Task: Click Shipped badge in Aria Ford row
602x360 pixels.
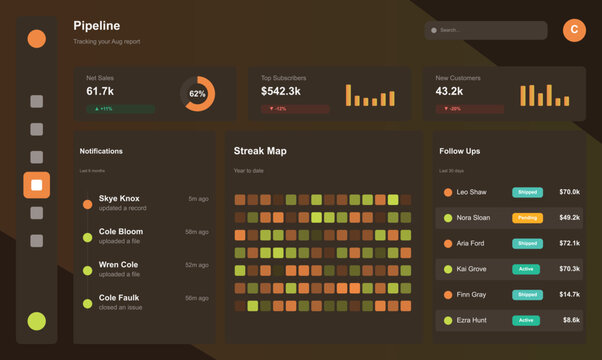Action: click(528, 243)
